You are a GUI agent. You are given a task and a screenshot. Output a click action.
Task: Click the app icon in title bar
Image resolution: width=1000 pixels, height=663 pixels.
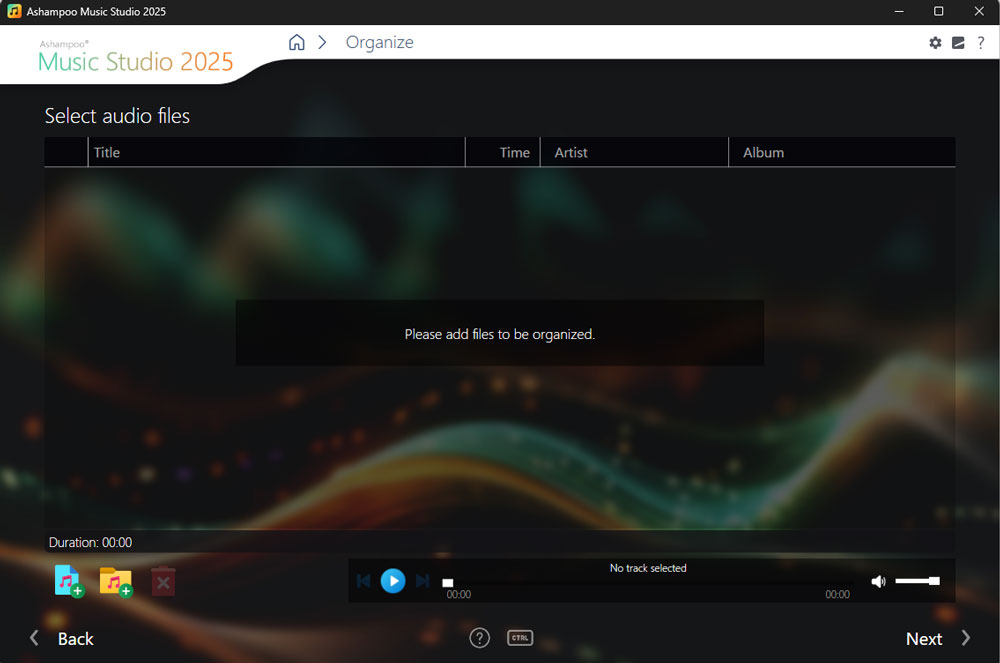14,11
